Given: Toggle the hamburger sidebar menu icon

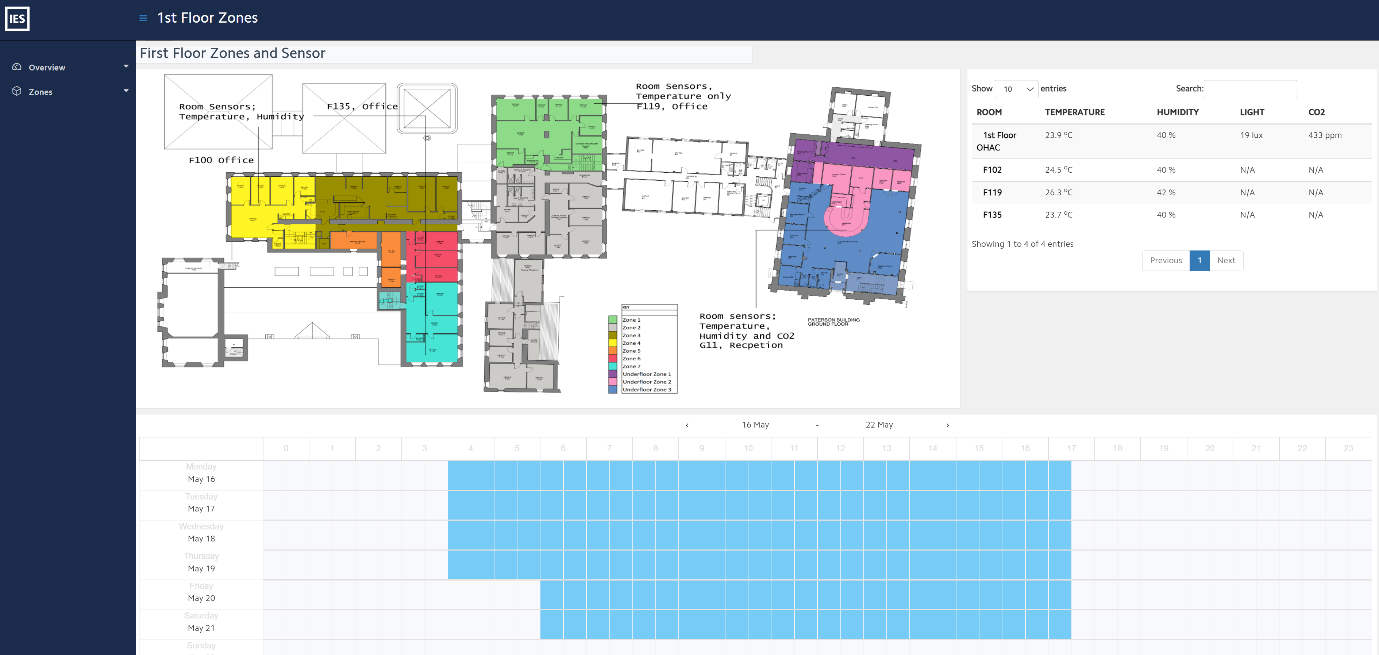Looking at the screenshot, I should (x=143, y=18).
